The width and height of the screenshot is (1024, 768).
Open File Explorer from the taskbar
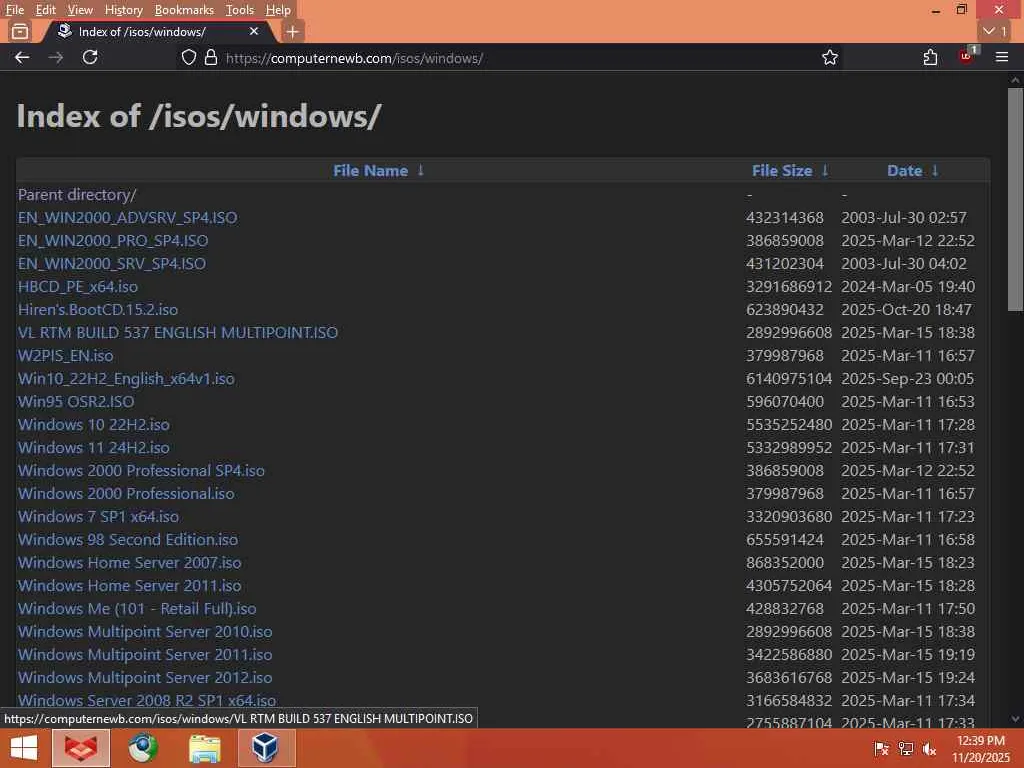point(204,748)
